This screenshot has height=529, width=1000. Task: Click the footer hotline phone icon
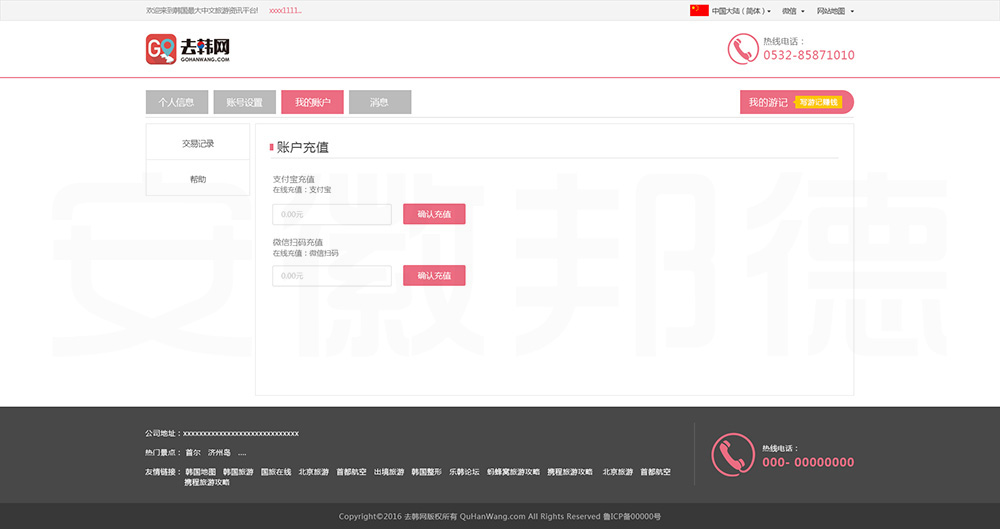coord(732,454)
